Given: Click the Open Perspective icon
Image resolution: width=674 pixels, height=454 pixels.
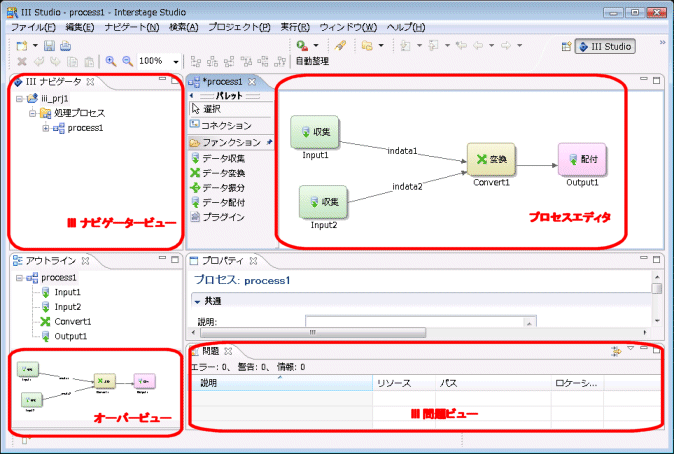Looking at the screenshot, I should tap(567, 46).
